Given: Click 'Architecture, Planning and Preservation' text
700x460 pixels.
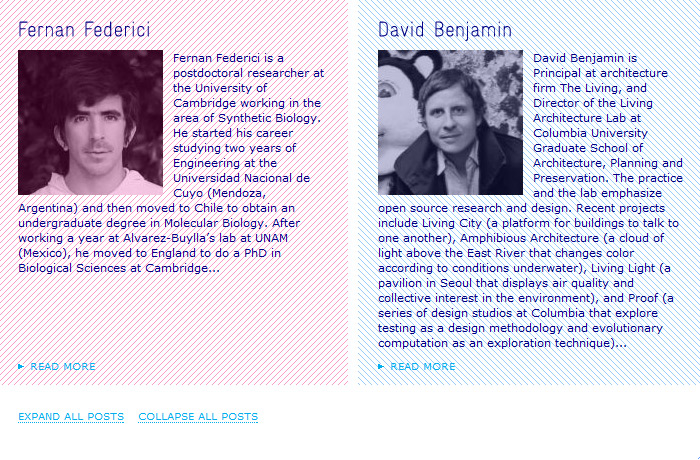Looking at the screenshot, I should pyautogui.click(x=608, y=163).
